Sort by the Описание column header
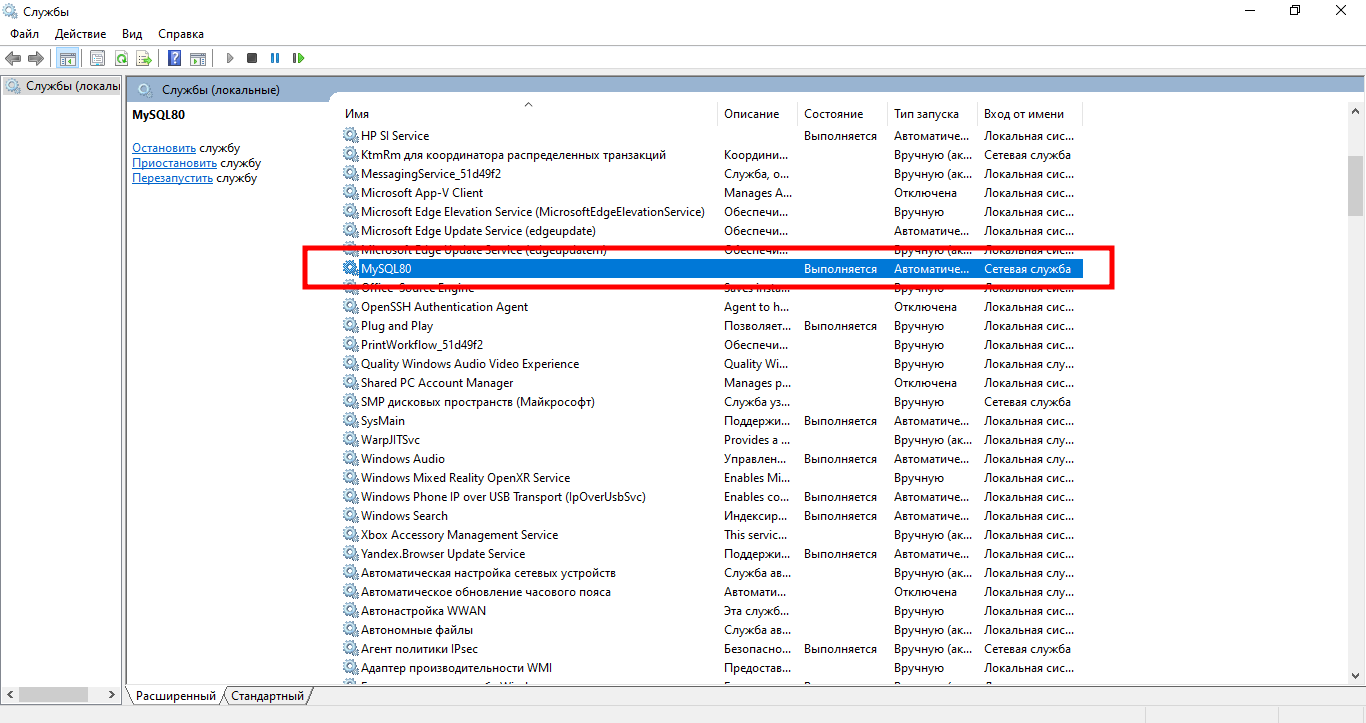 [x=757, y=114]
